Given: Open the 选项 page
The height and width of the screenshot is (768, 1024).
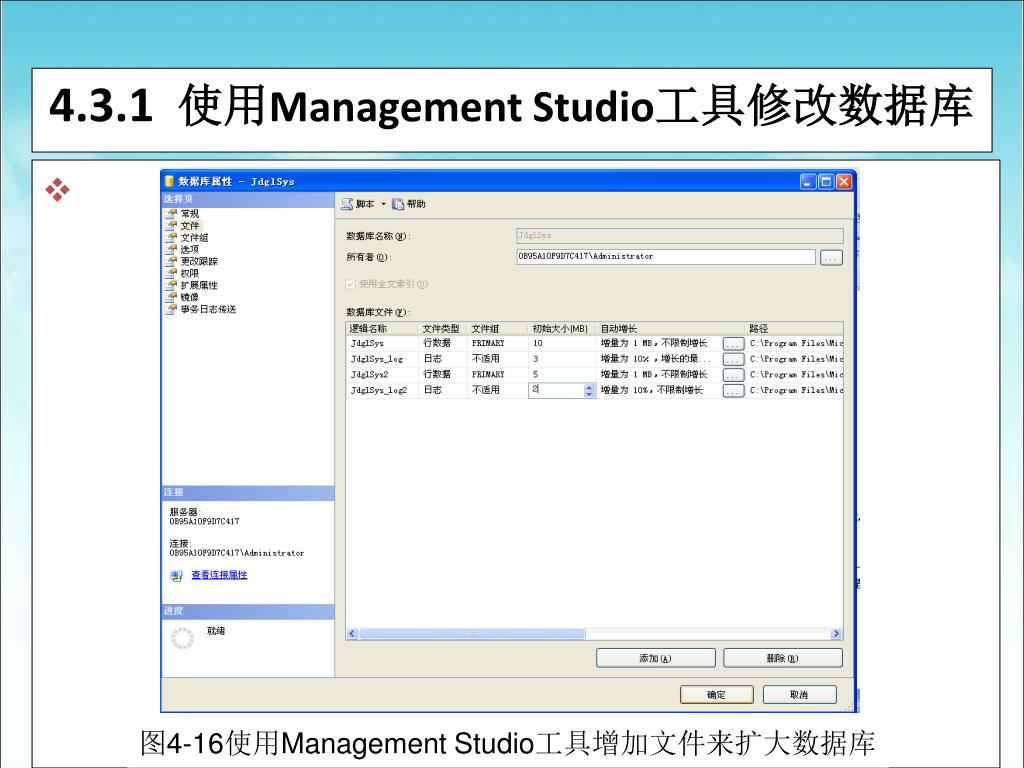Looking at the screenshot, I should click(189, 249).
